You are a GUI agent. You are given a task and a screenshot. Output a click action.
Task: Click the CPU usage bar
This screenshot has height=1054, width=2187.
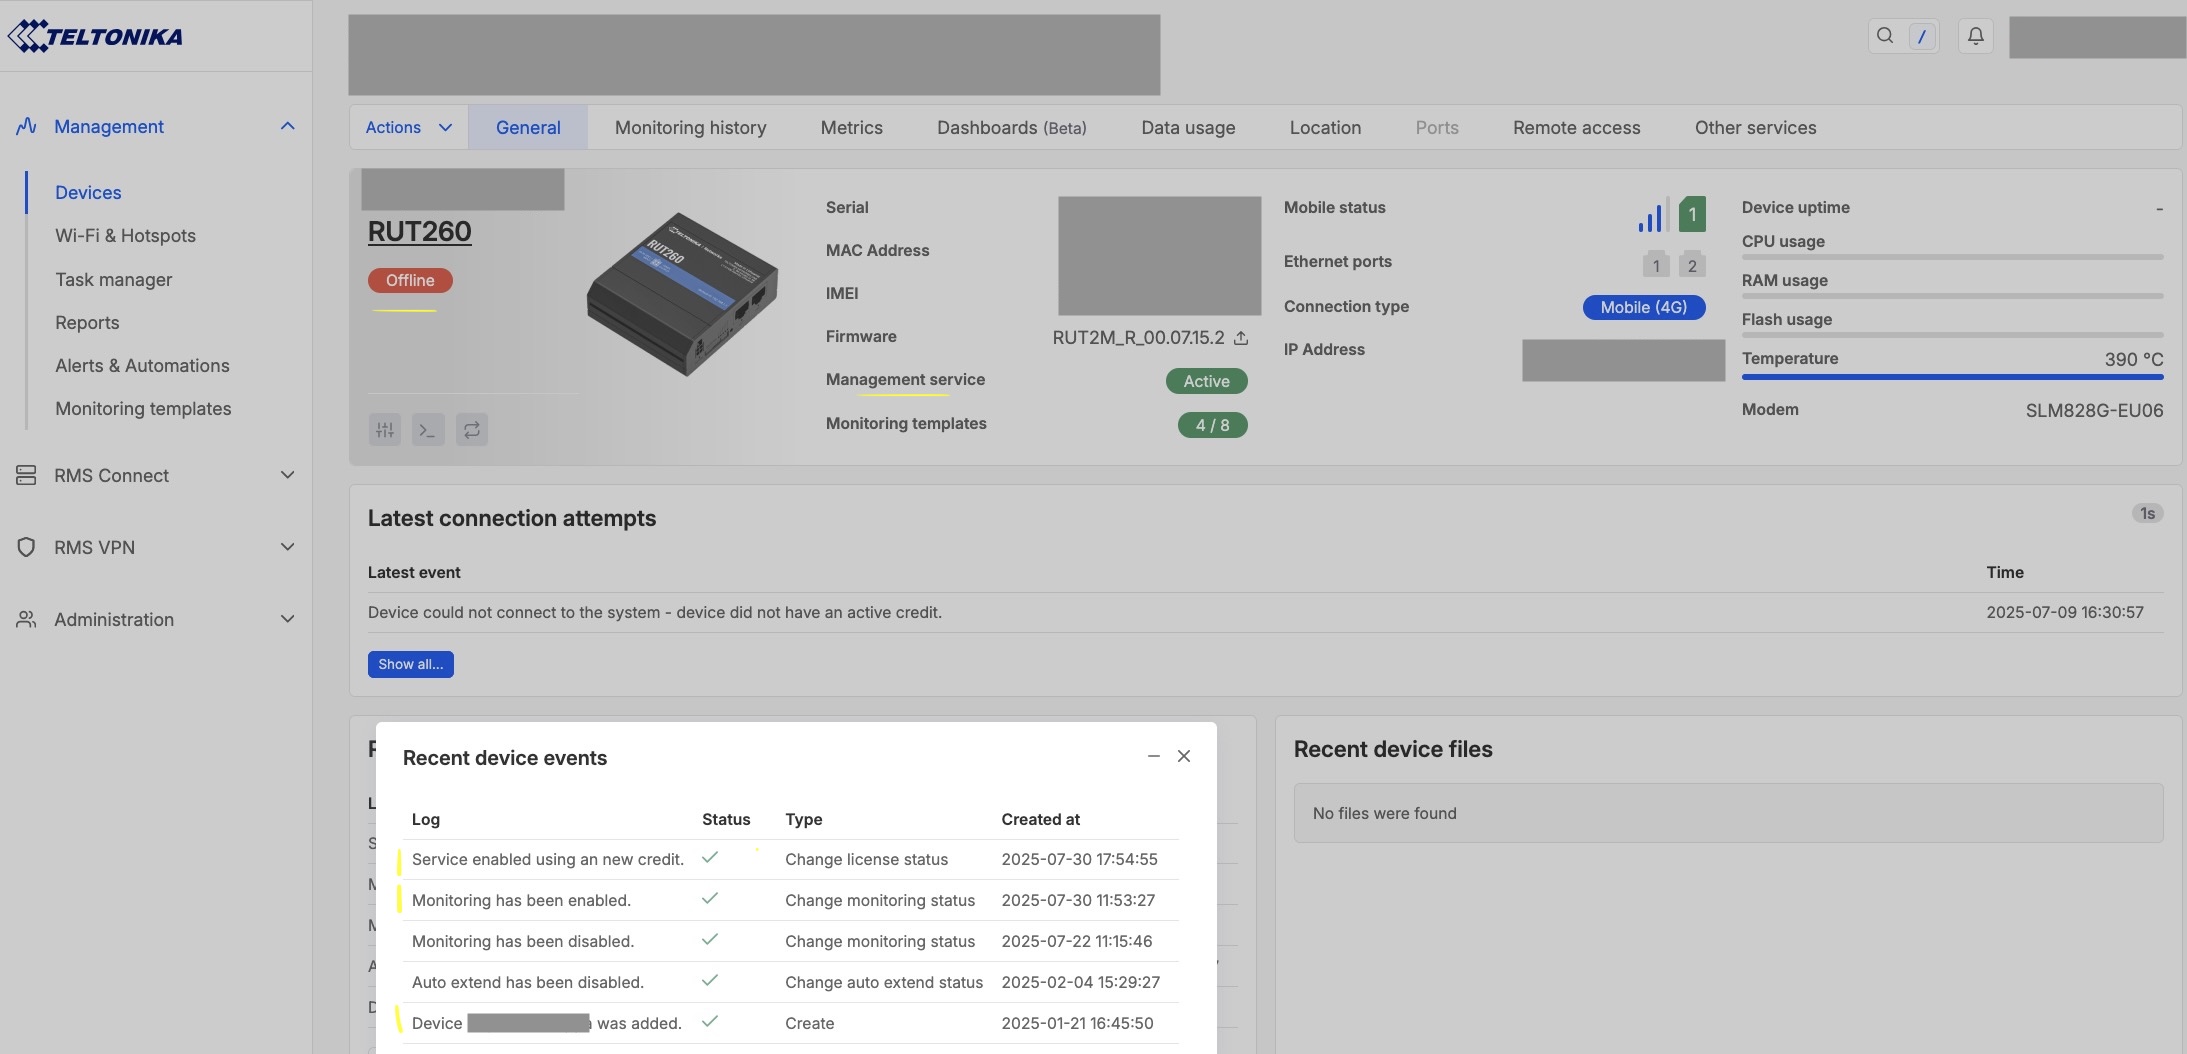click(1953, 257)
